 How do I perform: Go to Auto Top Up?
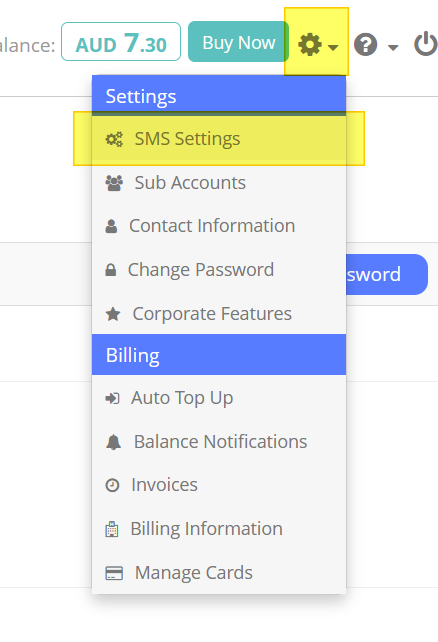pos(219,398)
